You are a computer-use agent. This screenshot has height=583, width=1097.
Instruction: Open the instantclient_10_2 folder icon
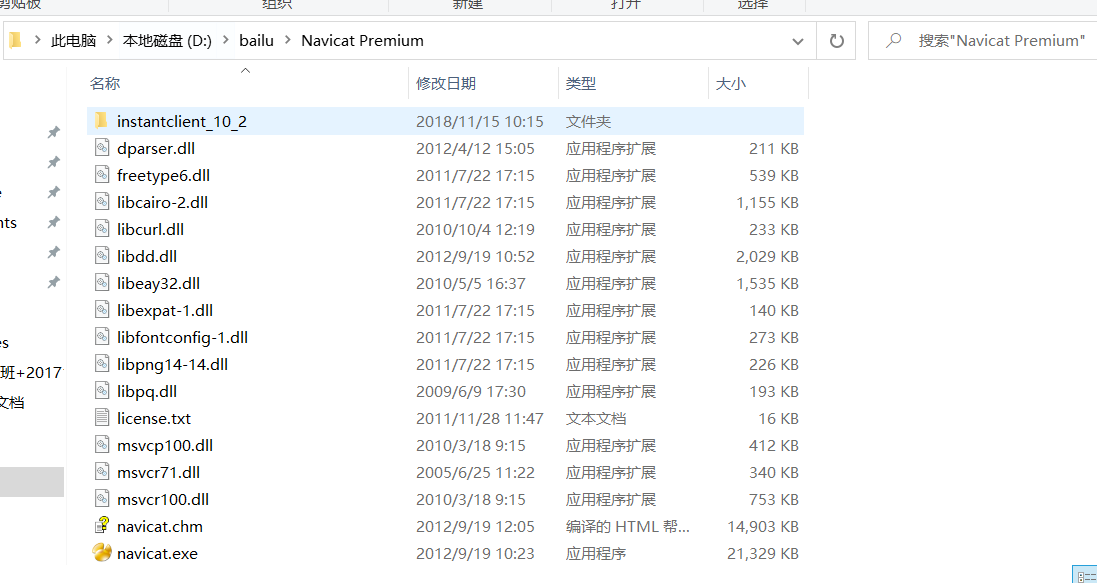101,121
